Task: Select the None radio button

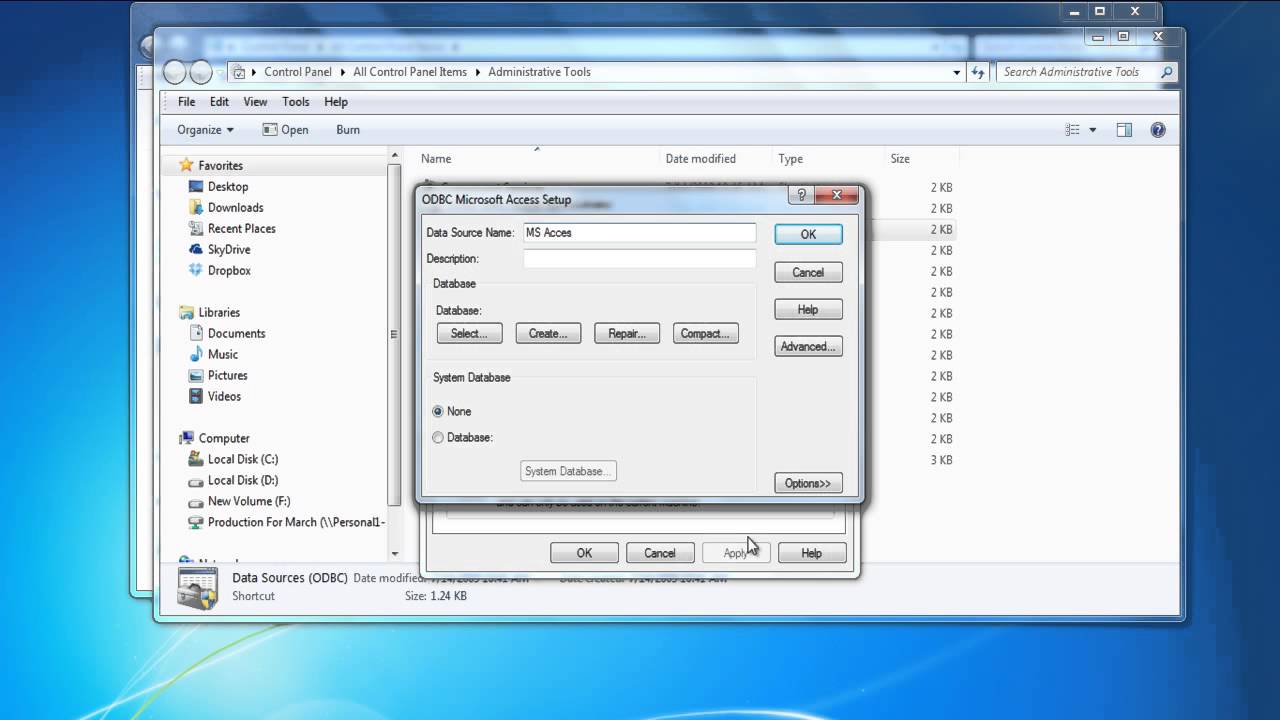Action: (x=438, y=412)
